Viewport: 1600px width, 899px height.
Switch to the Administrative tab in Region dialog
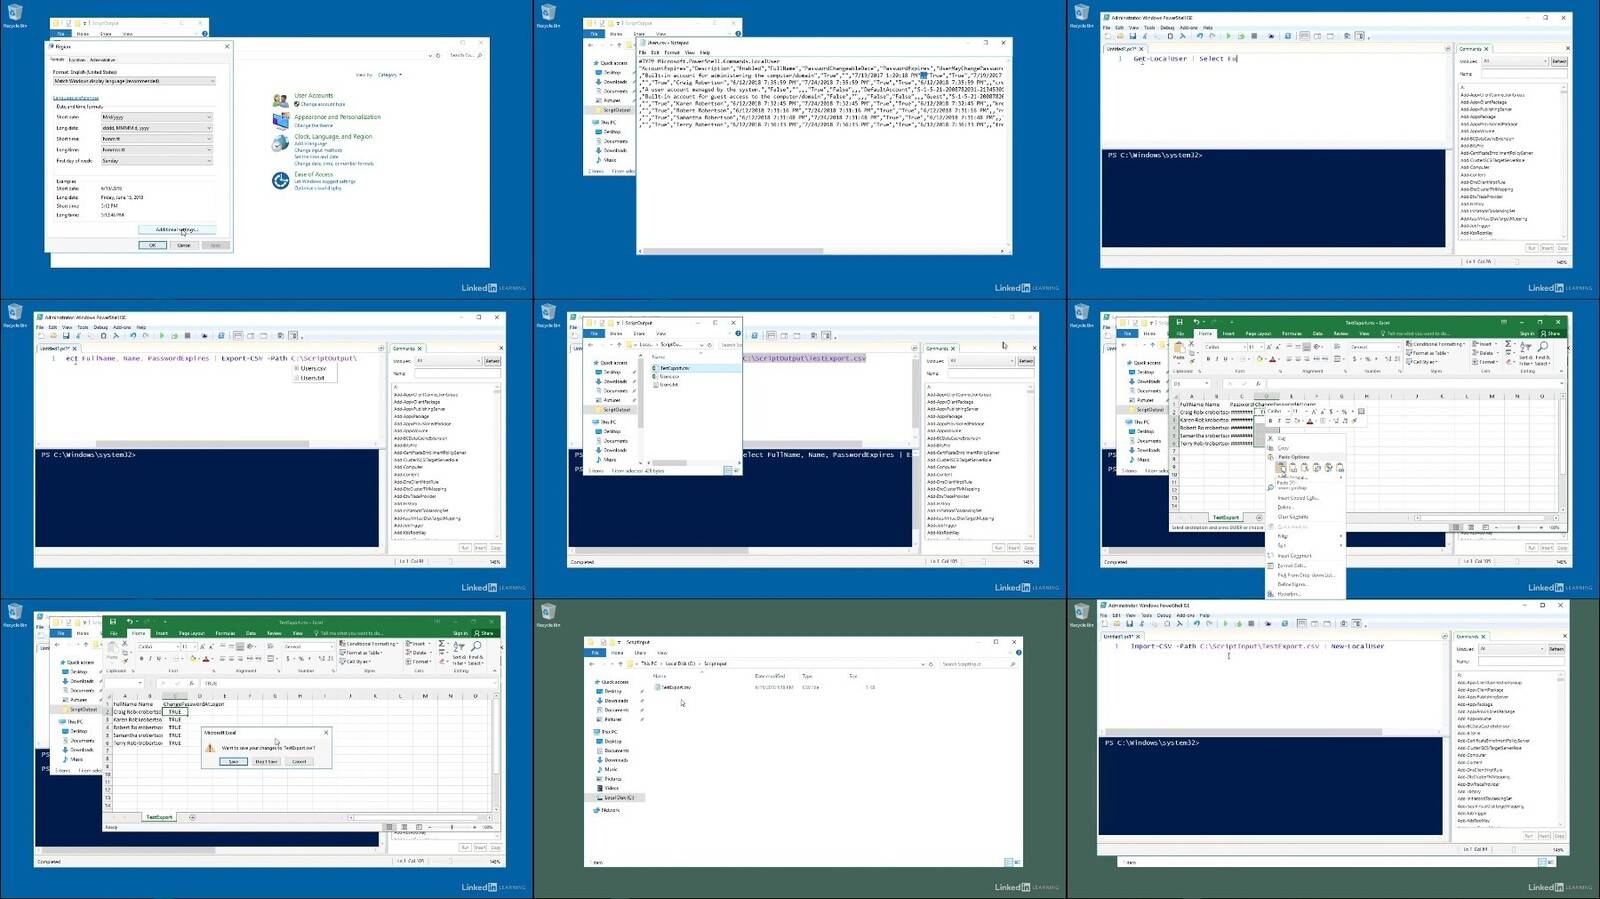tap(102, 60)
